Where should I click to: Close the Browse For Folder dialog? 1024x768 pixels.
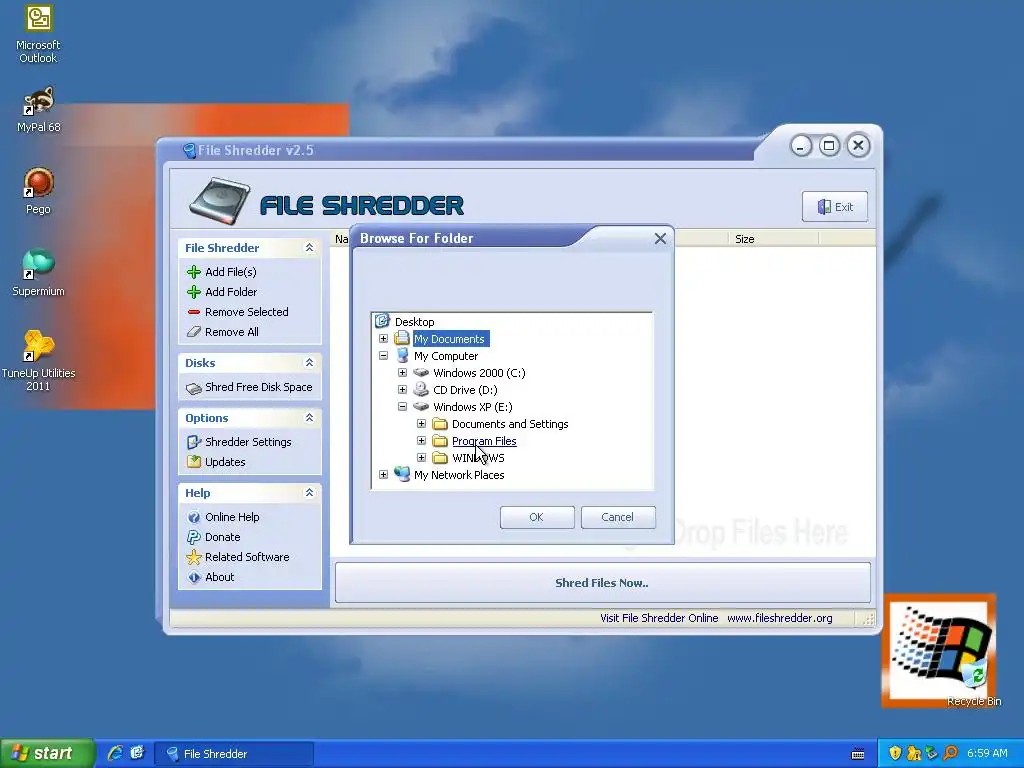click(660, 238)
